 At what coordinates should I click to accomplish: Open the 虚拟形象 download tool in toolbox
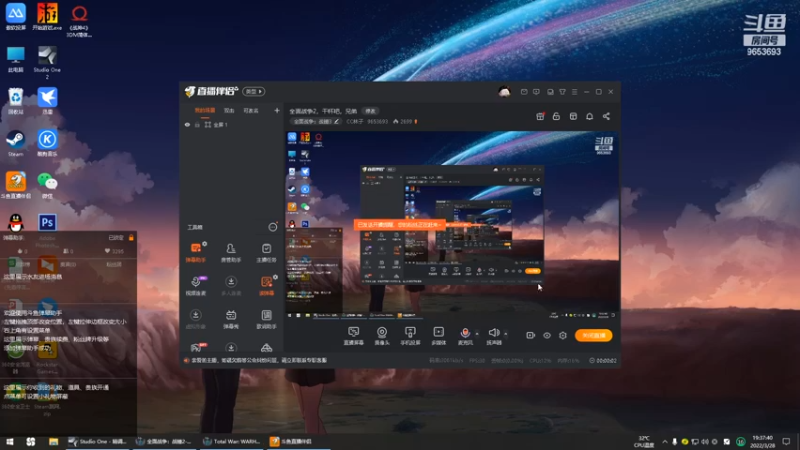point(196,319)
